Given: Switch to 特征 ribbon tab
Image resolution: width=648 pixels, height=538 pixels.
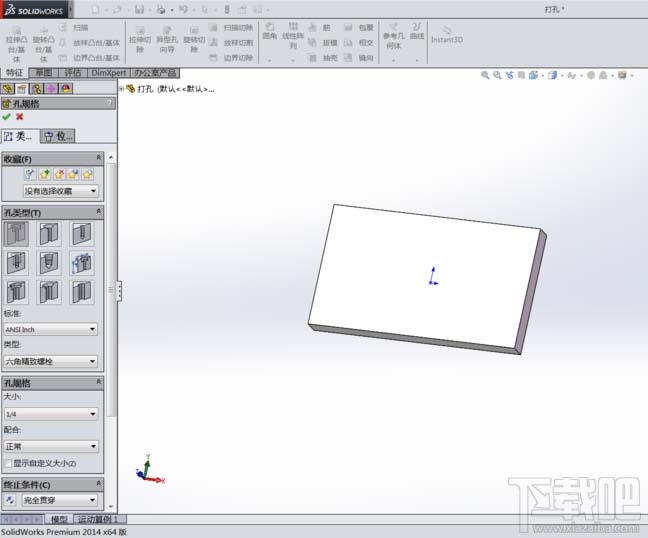Looking at the screenshot, I should (x=14, y=73).
